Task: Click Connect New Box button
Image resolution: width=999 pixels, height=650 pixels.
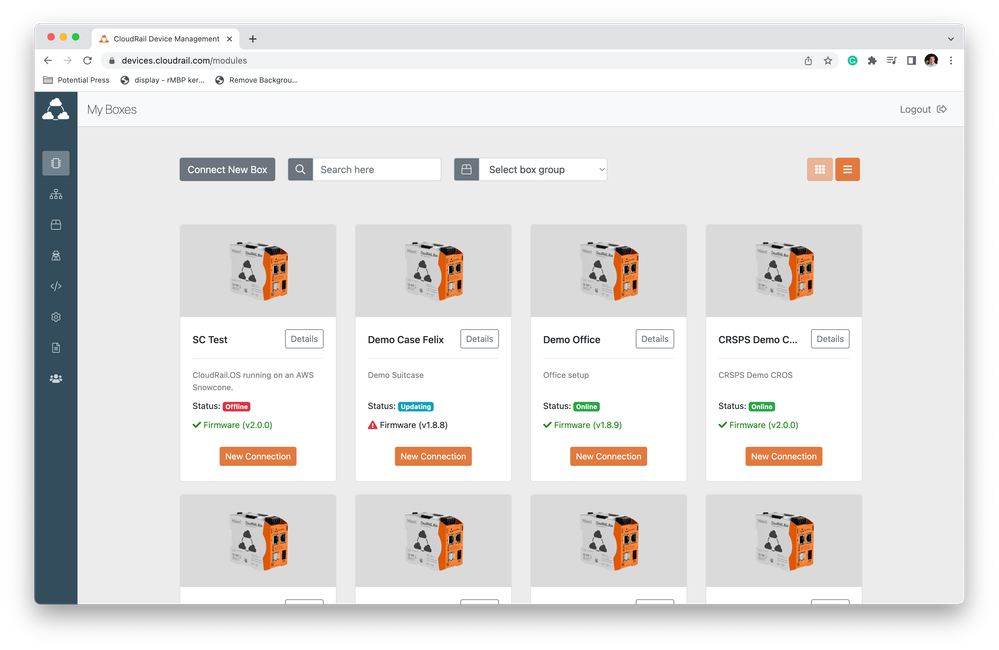Action: tap(227, 170)
